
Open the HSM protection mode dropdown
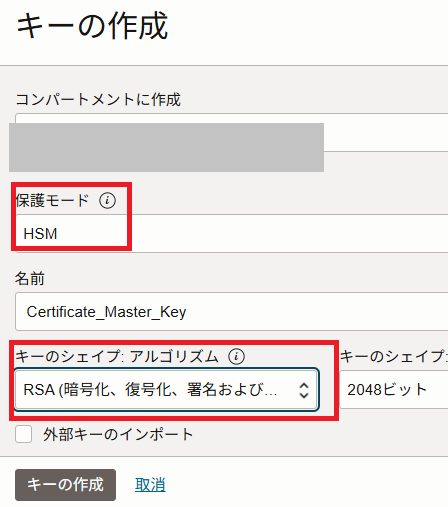pos(232,233)
